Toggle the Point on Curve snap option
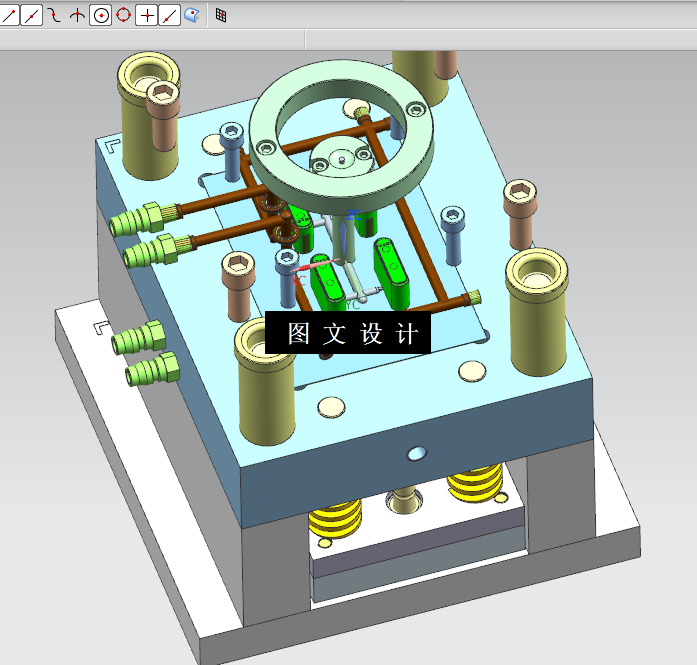 169,16
